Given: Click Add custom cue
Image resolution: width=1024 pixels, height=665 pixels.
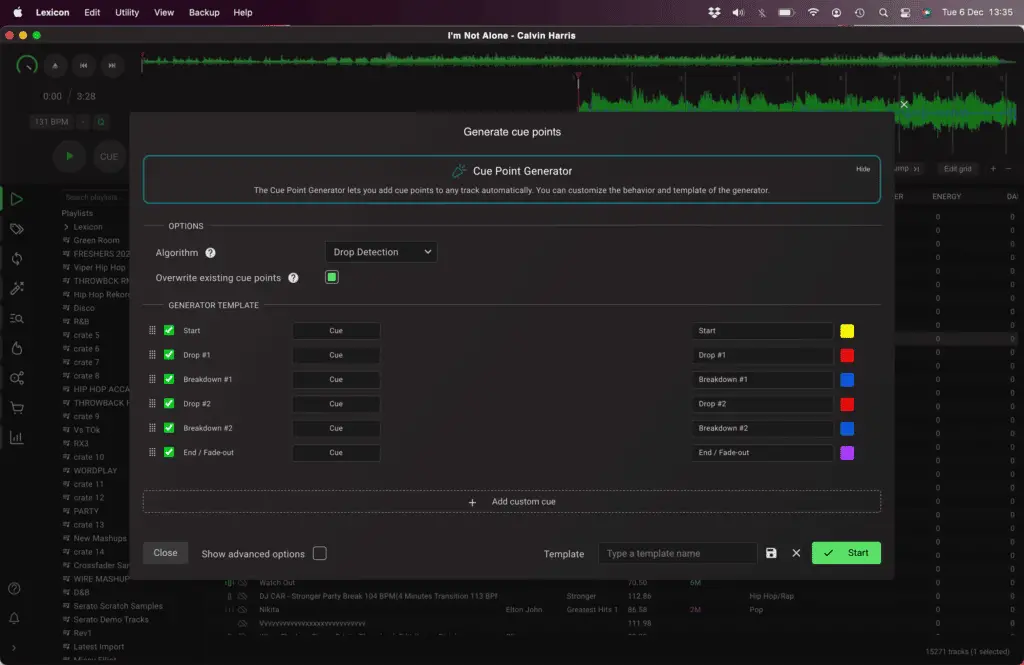Looking at the screenshot, I should [x=512, y=502].
